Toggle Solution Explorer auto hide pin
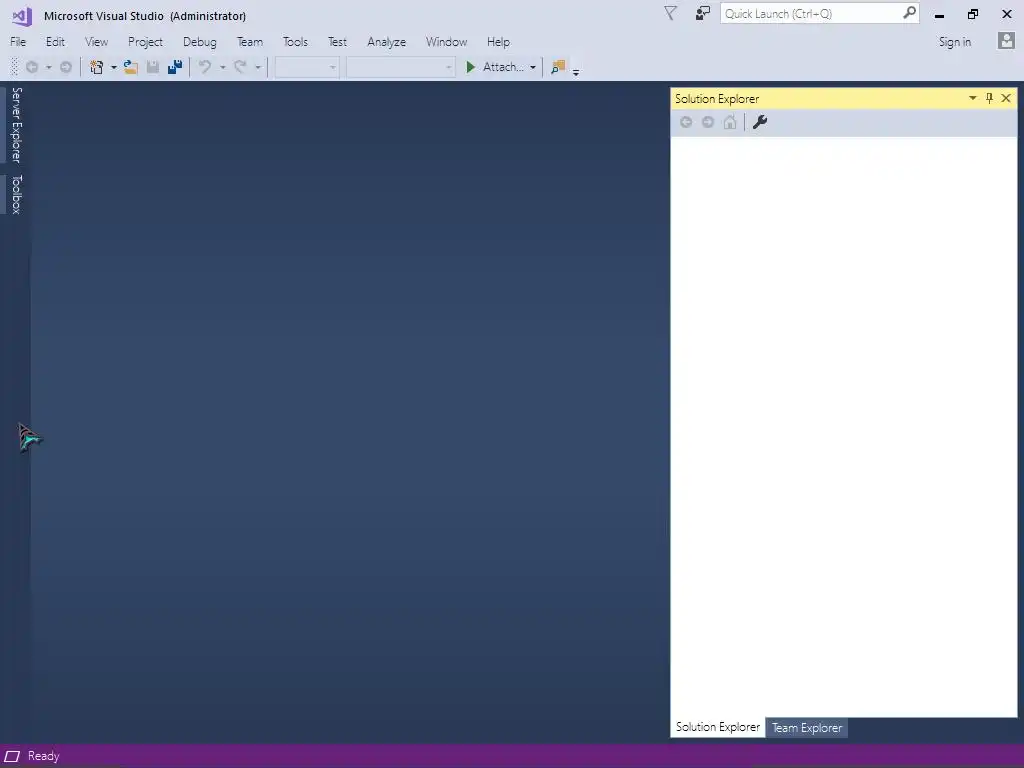This screenshot has width=1024, height=768. point(989,98)
